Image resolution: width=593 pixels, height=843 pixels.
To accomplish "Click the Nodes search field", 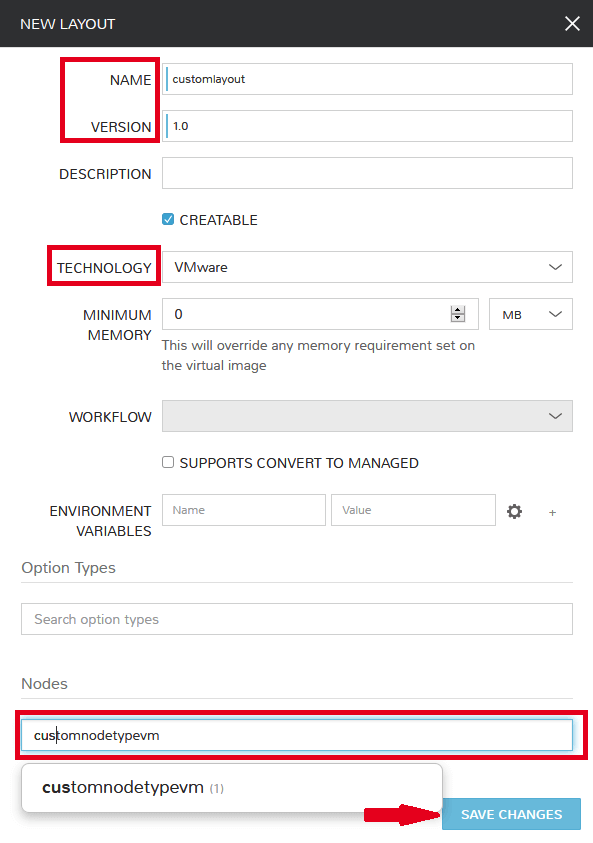I will point(297,735).
